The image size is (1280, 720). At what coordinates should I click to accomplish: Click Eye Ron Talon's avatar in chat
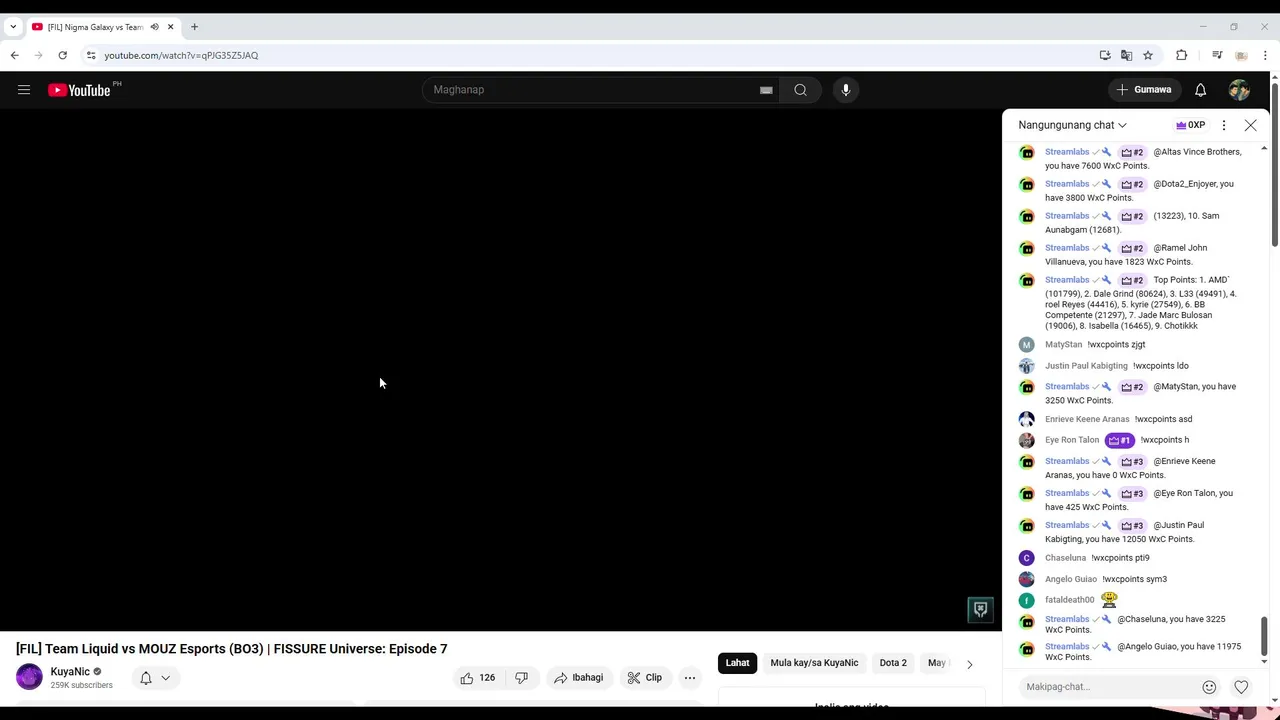click(1026, 440)
